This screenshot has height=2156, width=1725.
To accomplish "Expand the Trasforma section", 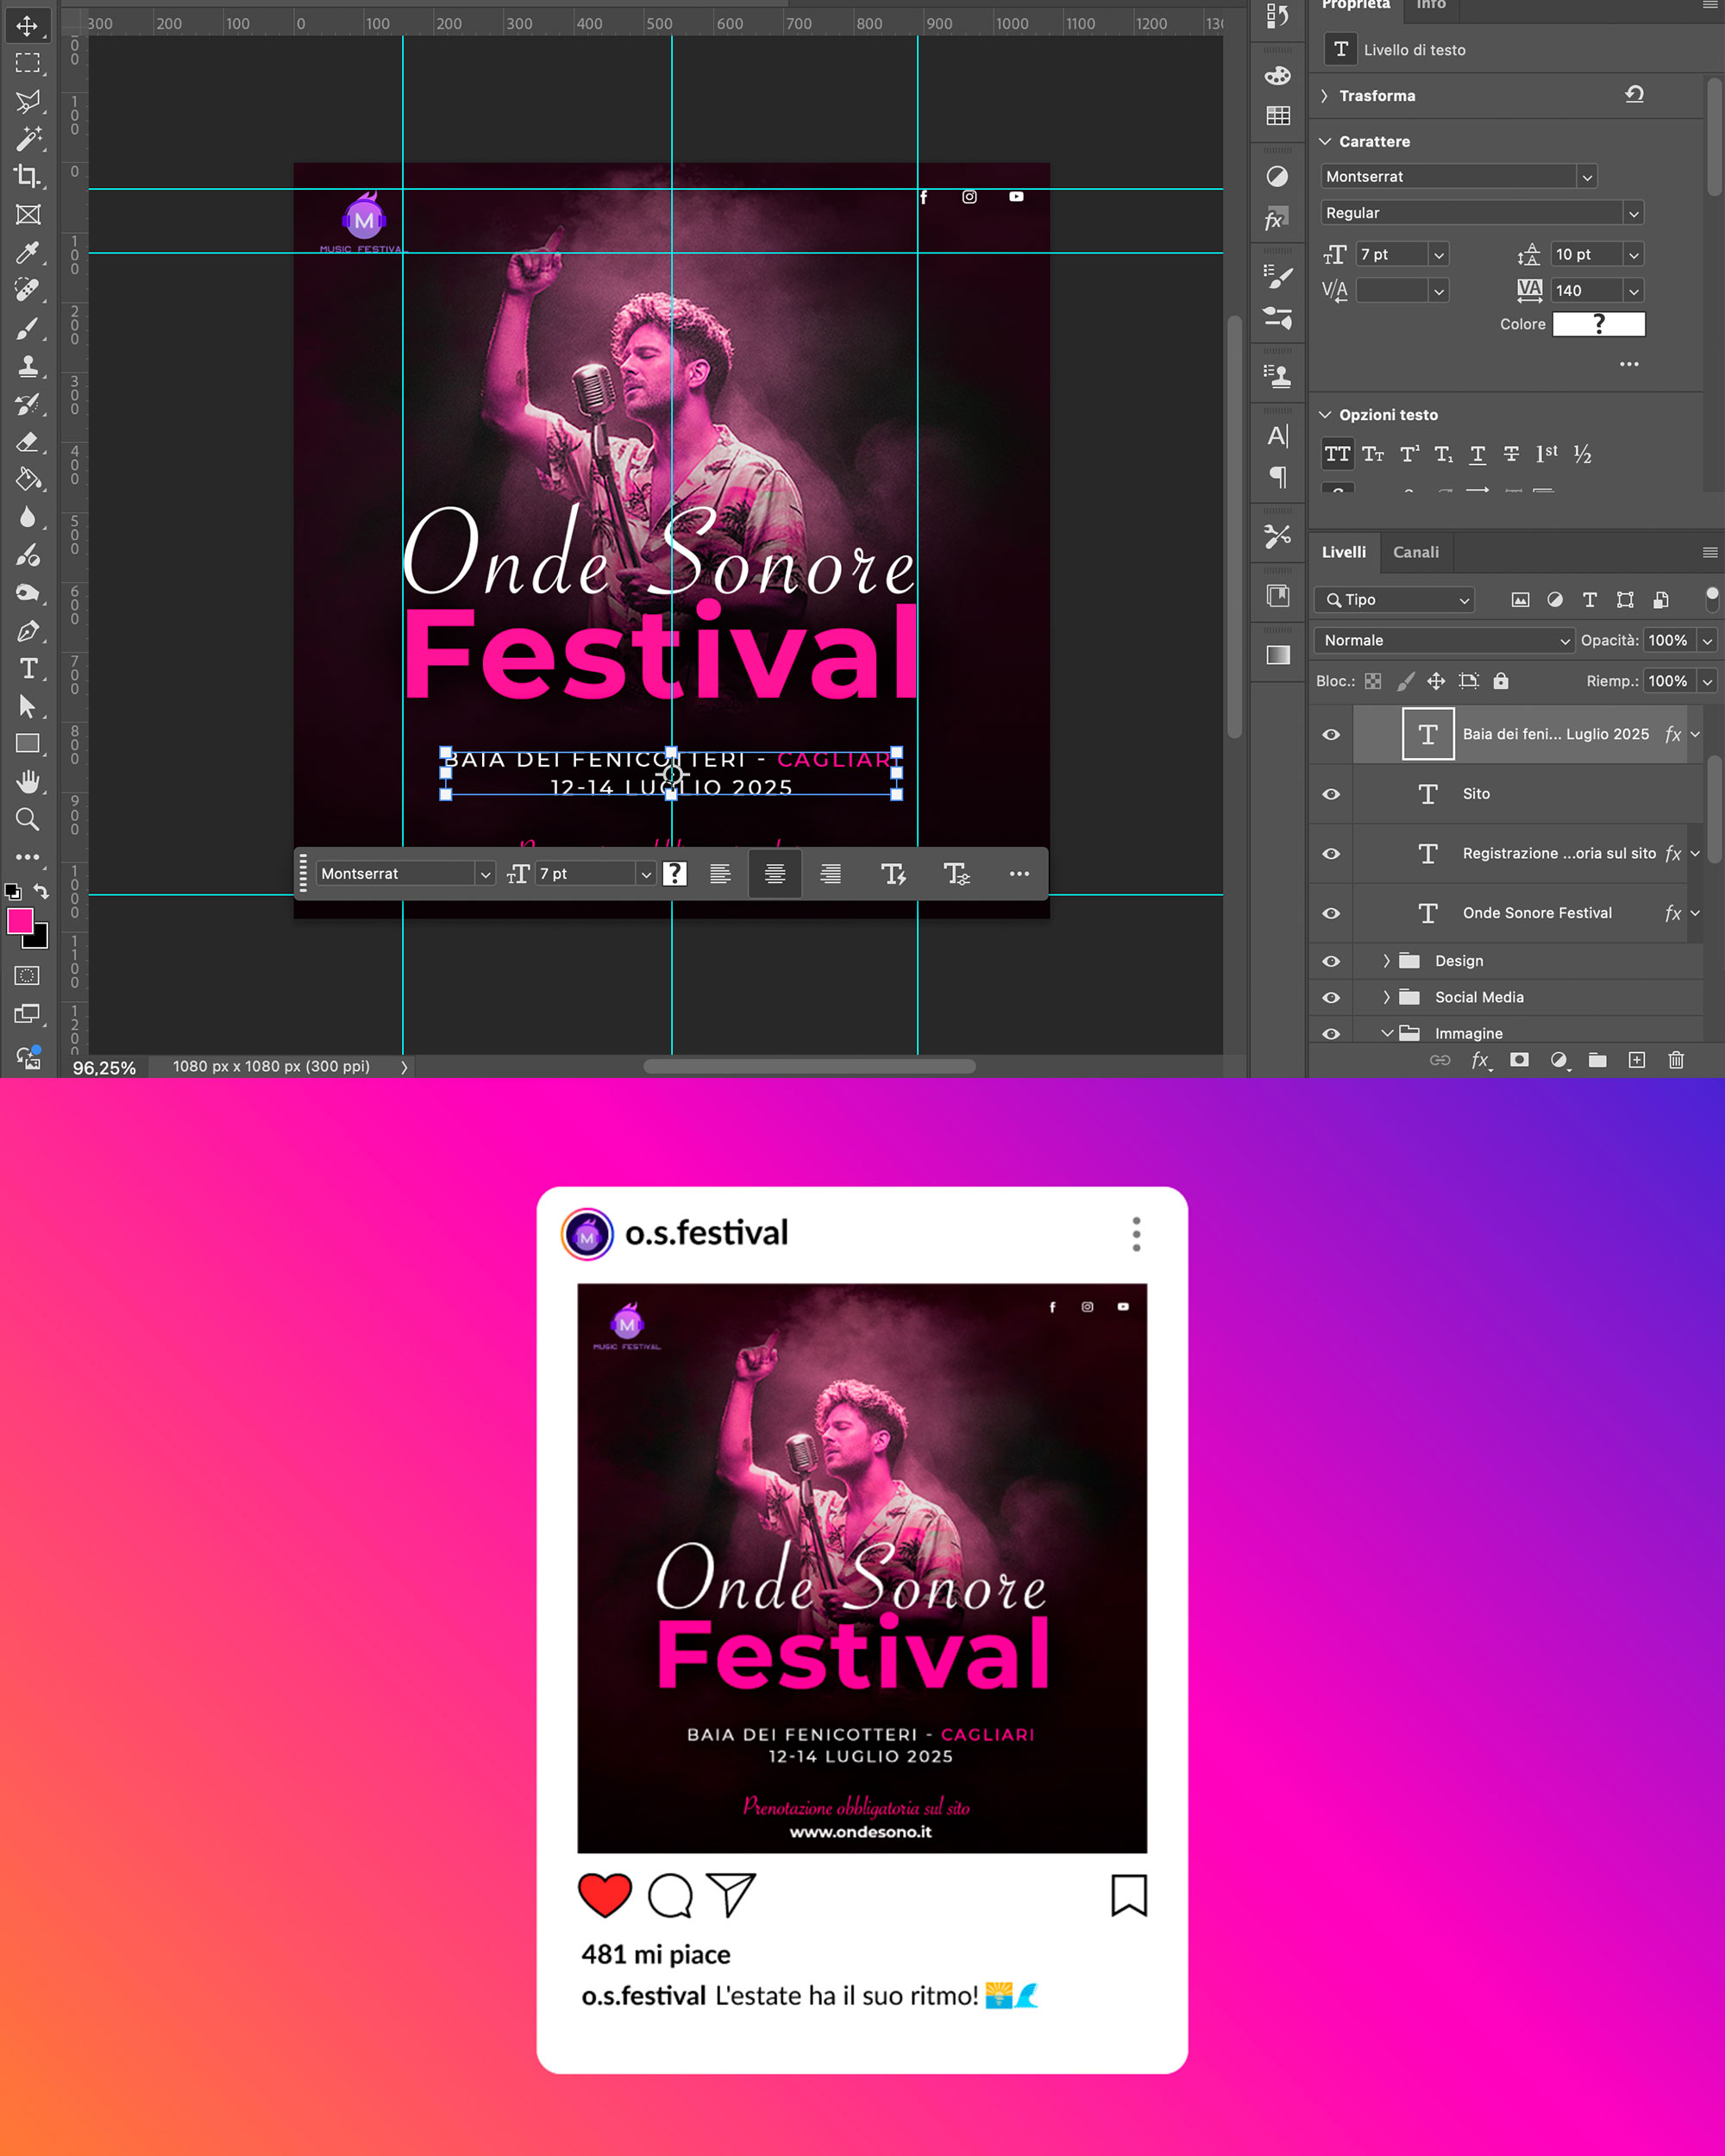I will (1324, 96).
